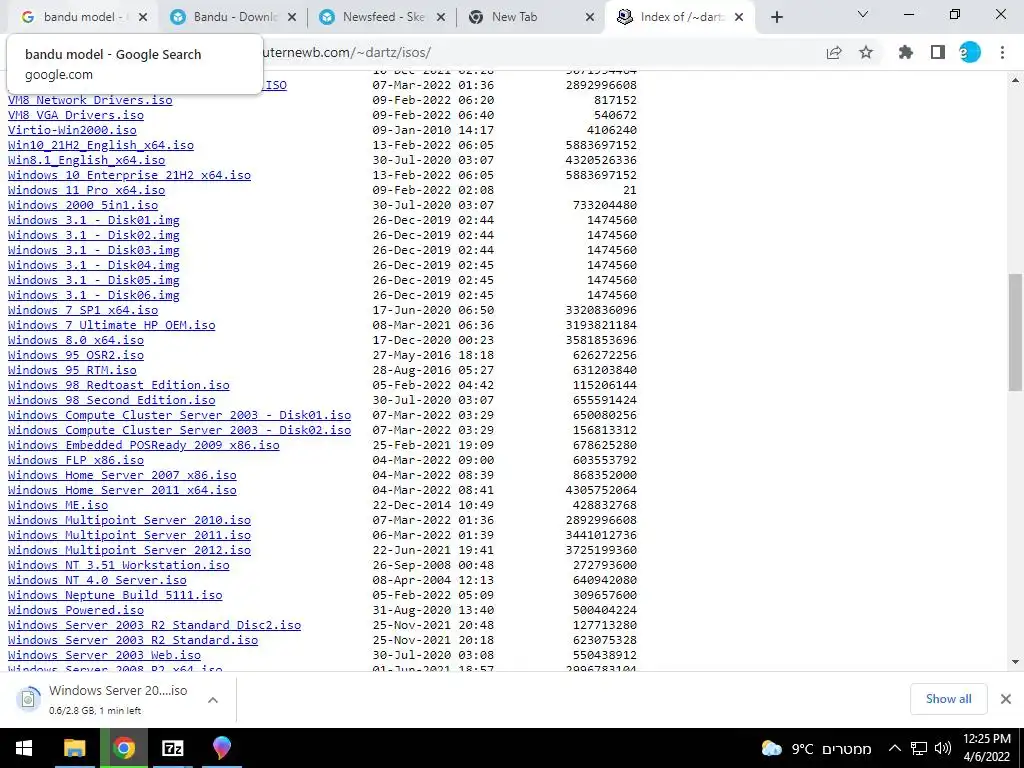1024x768 pixels.
Task: Click Windows NT 4.0 Server.iso
Action: tap(97, 581)
